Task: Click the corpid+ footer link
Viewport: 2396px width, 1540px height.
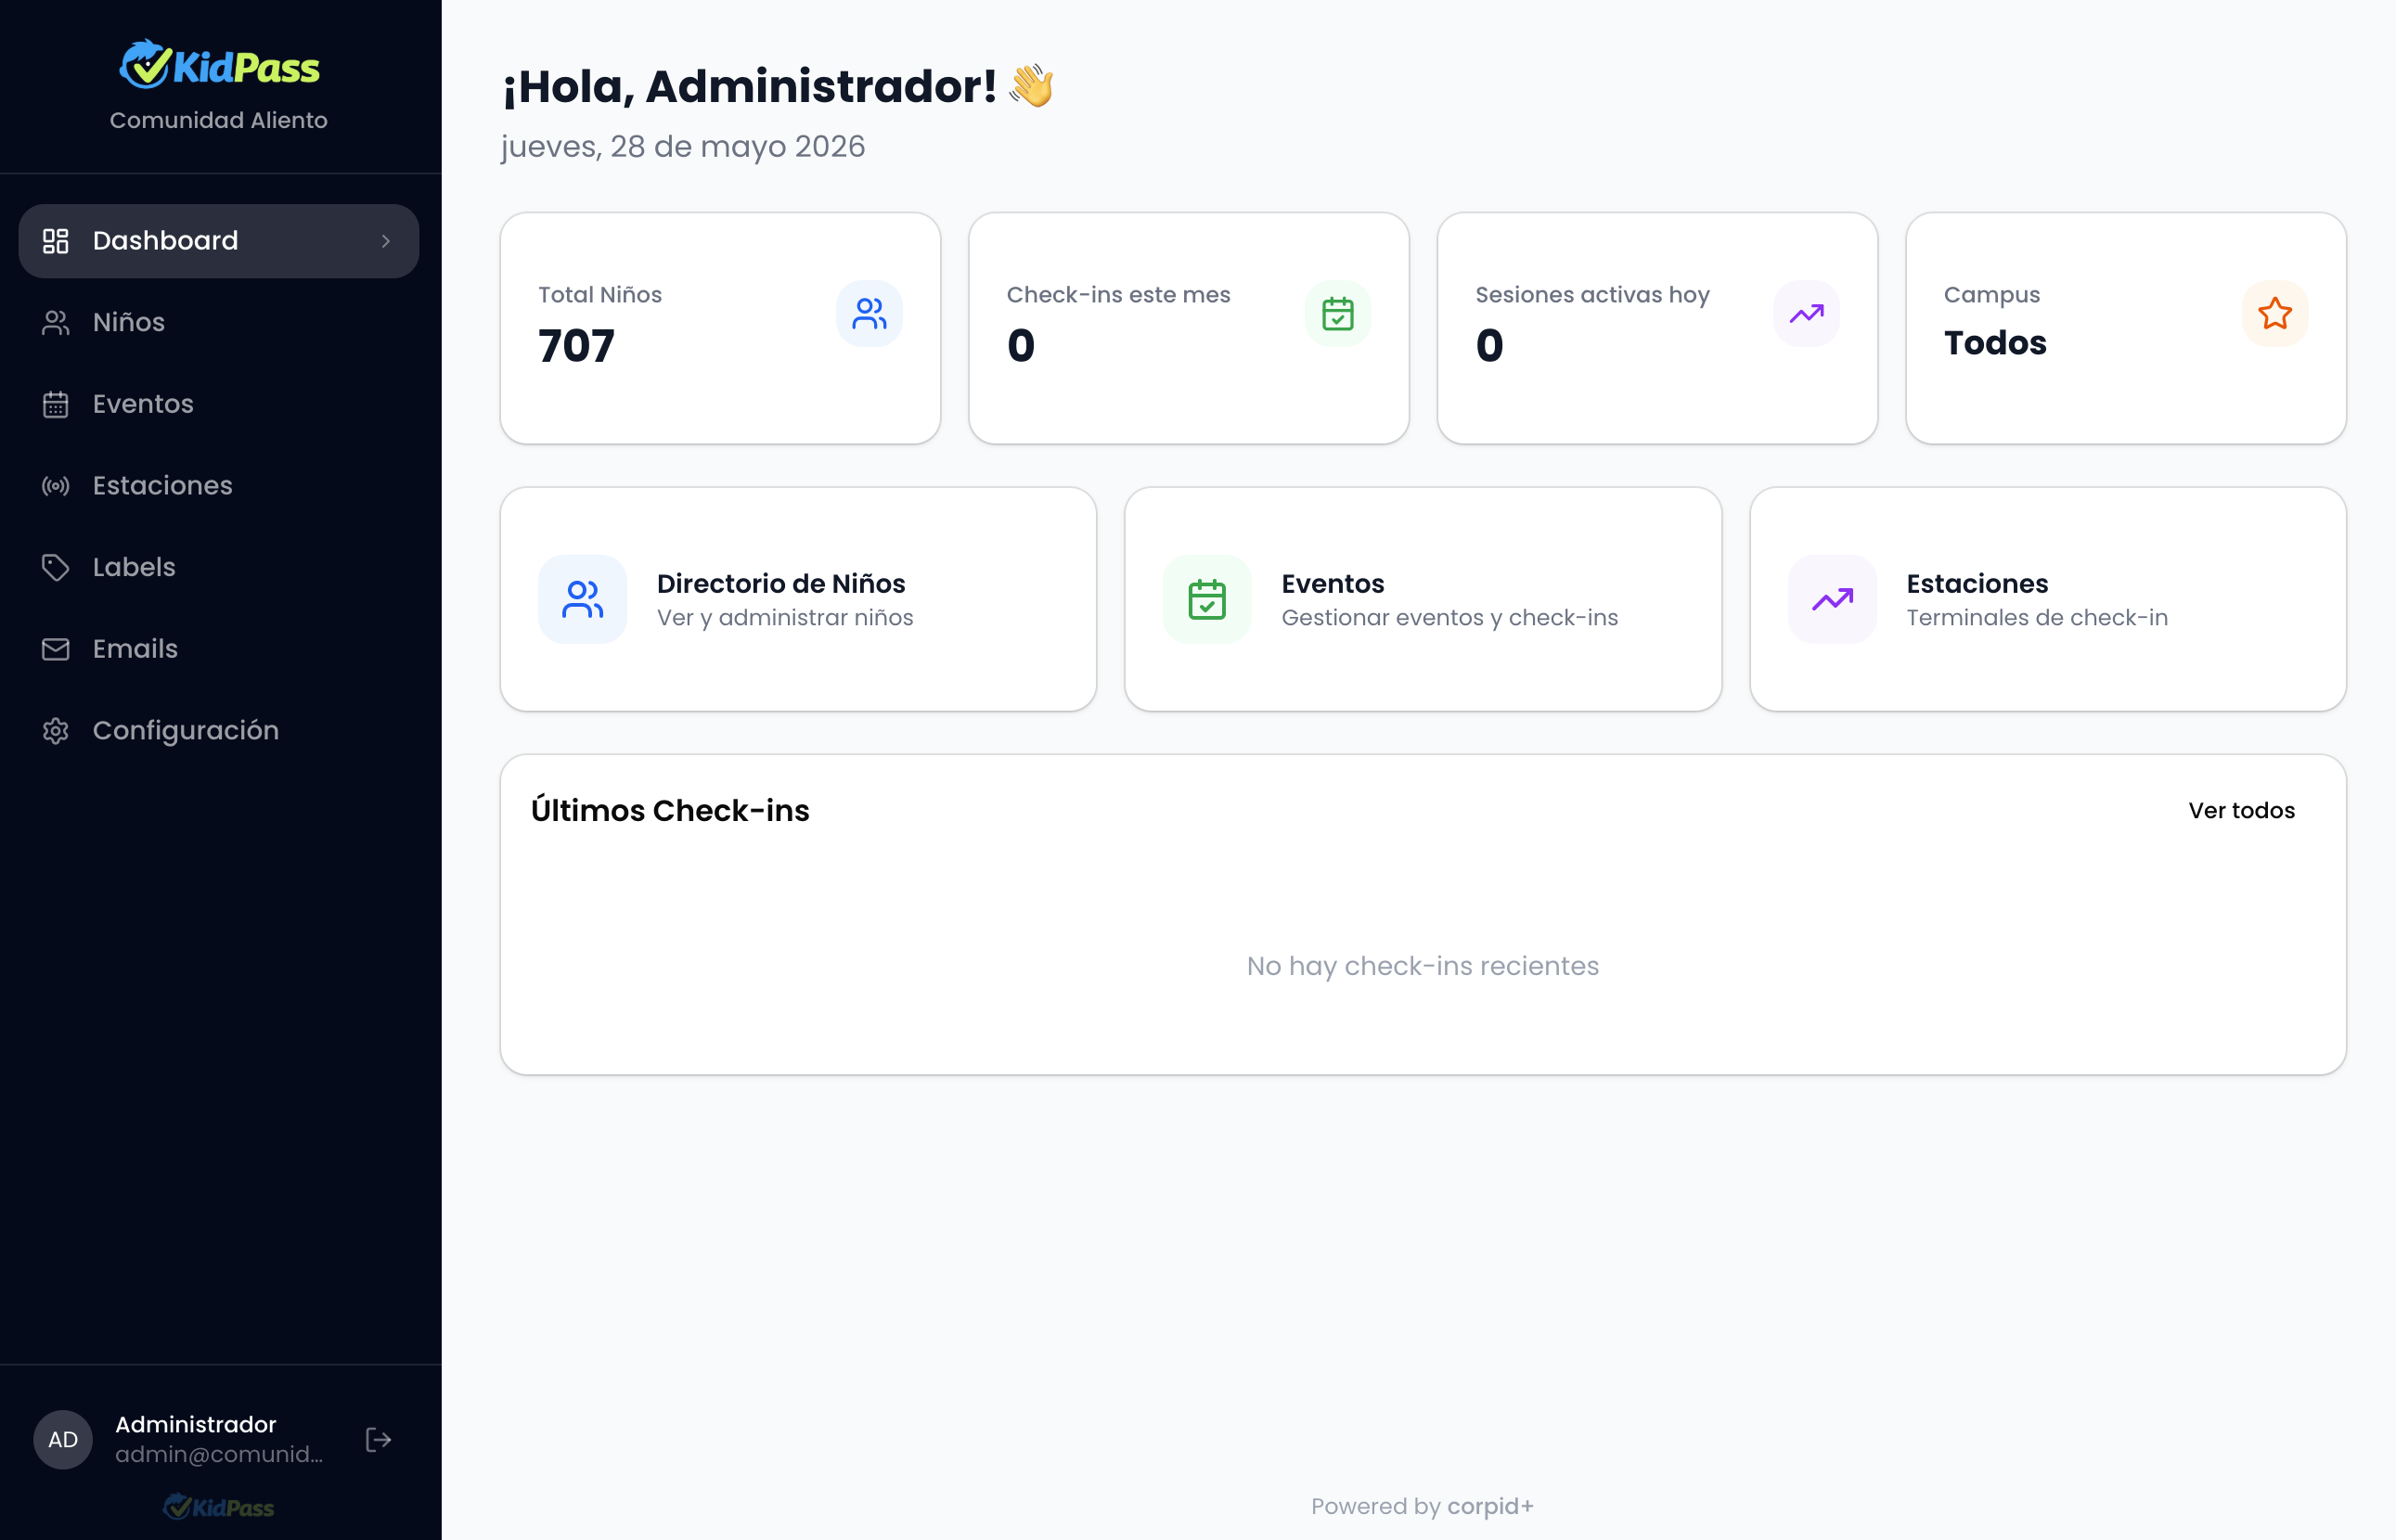Action: tap(1490, 1506)
